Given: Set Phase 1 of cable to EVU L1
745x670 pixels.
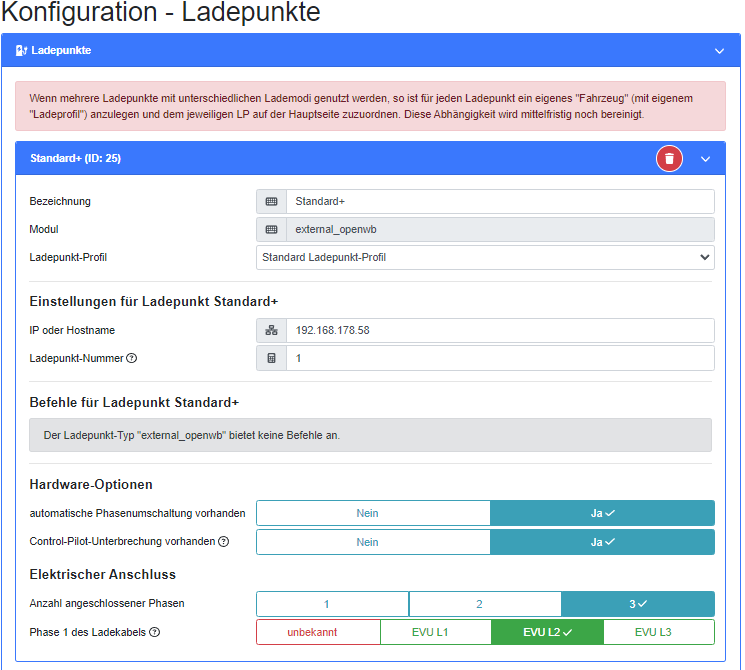Looking at the screenshot, I should pos(436,632).
